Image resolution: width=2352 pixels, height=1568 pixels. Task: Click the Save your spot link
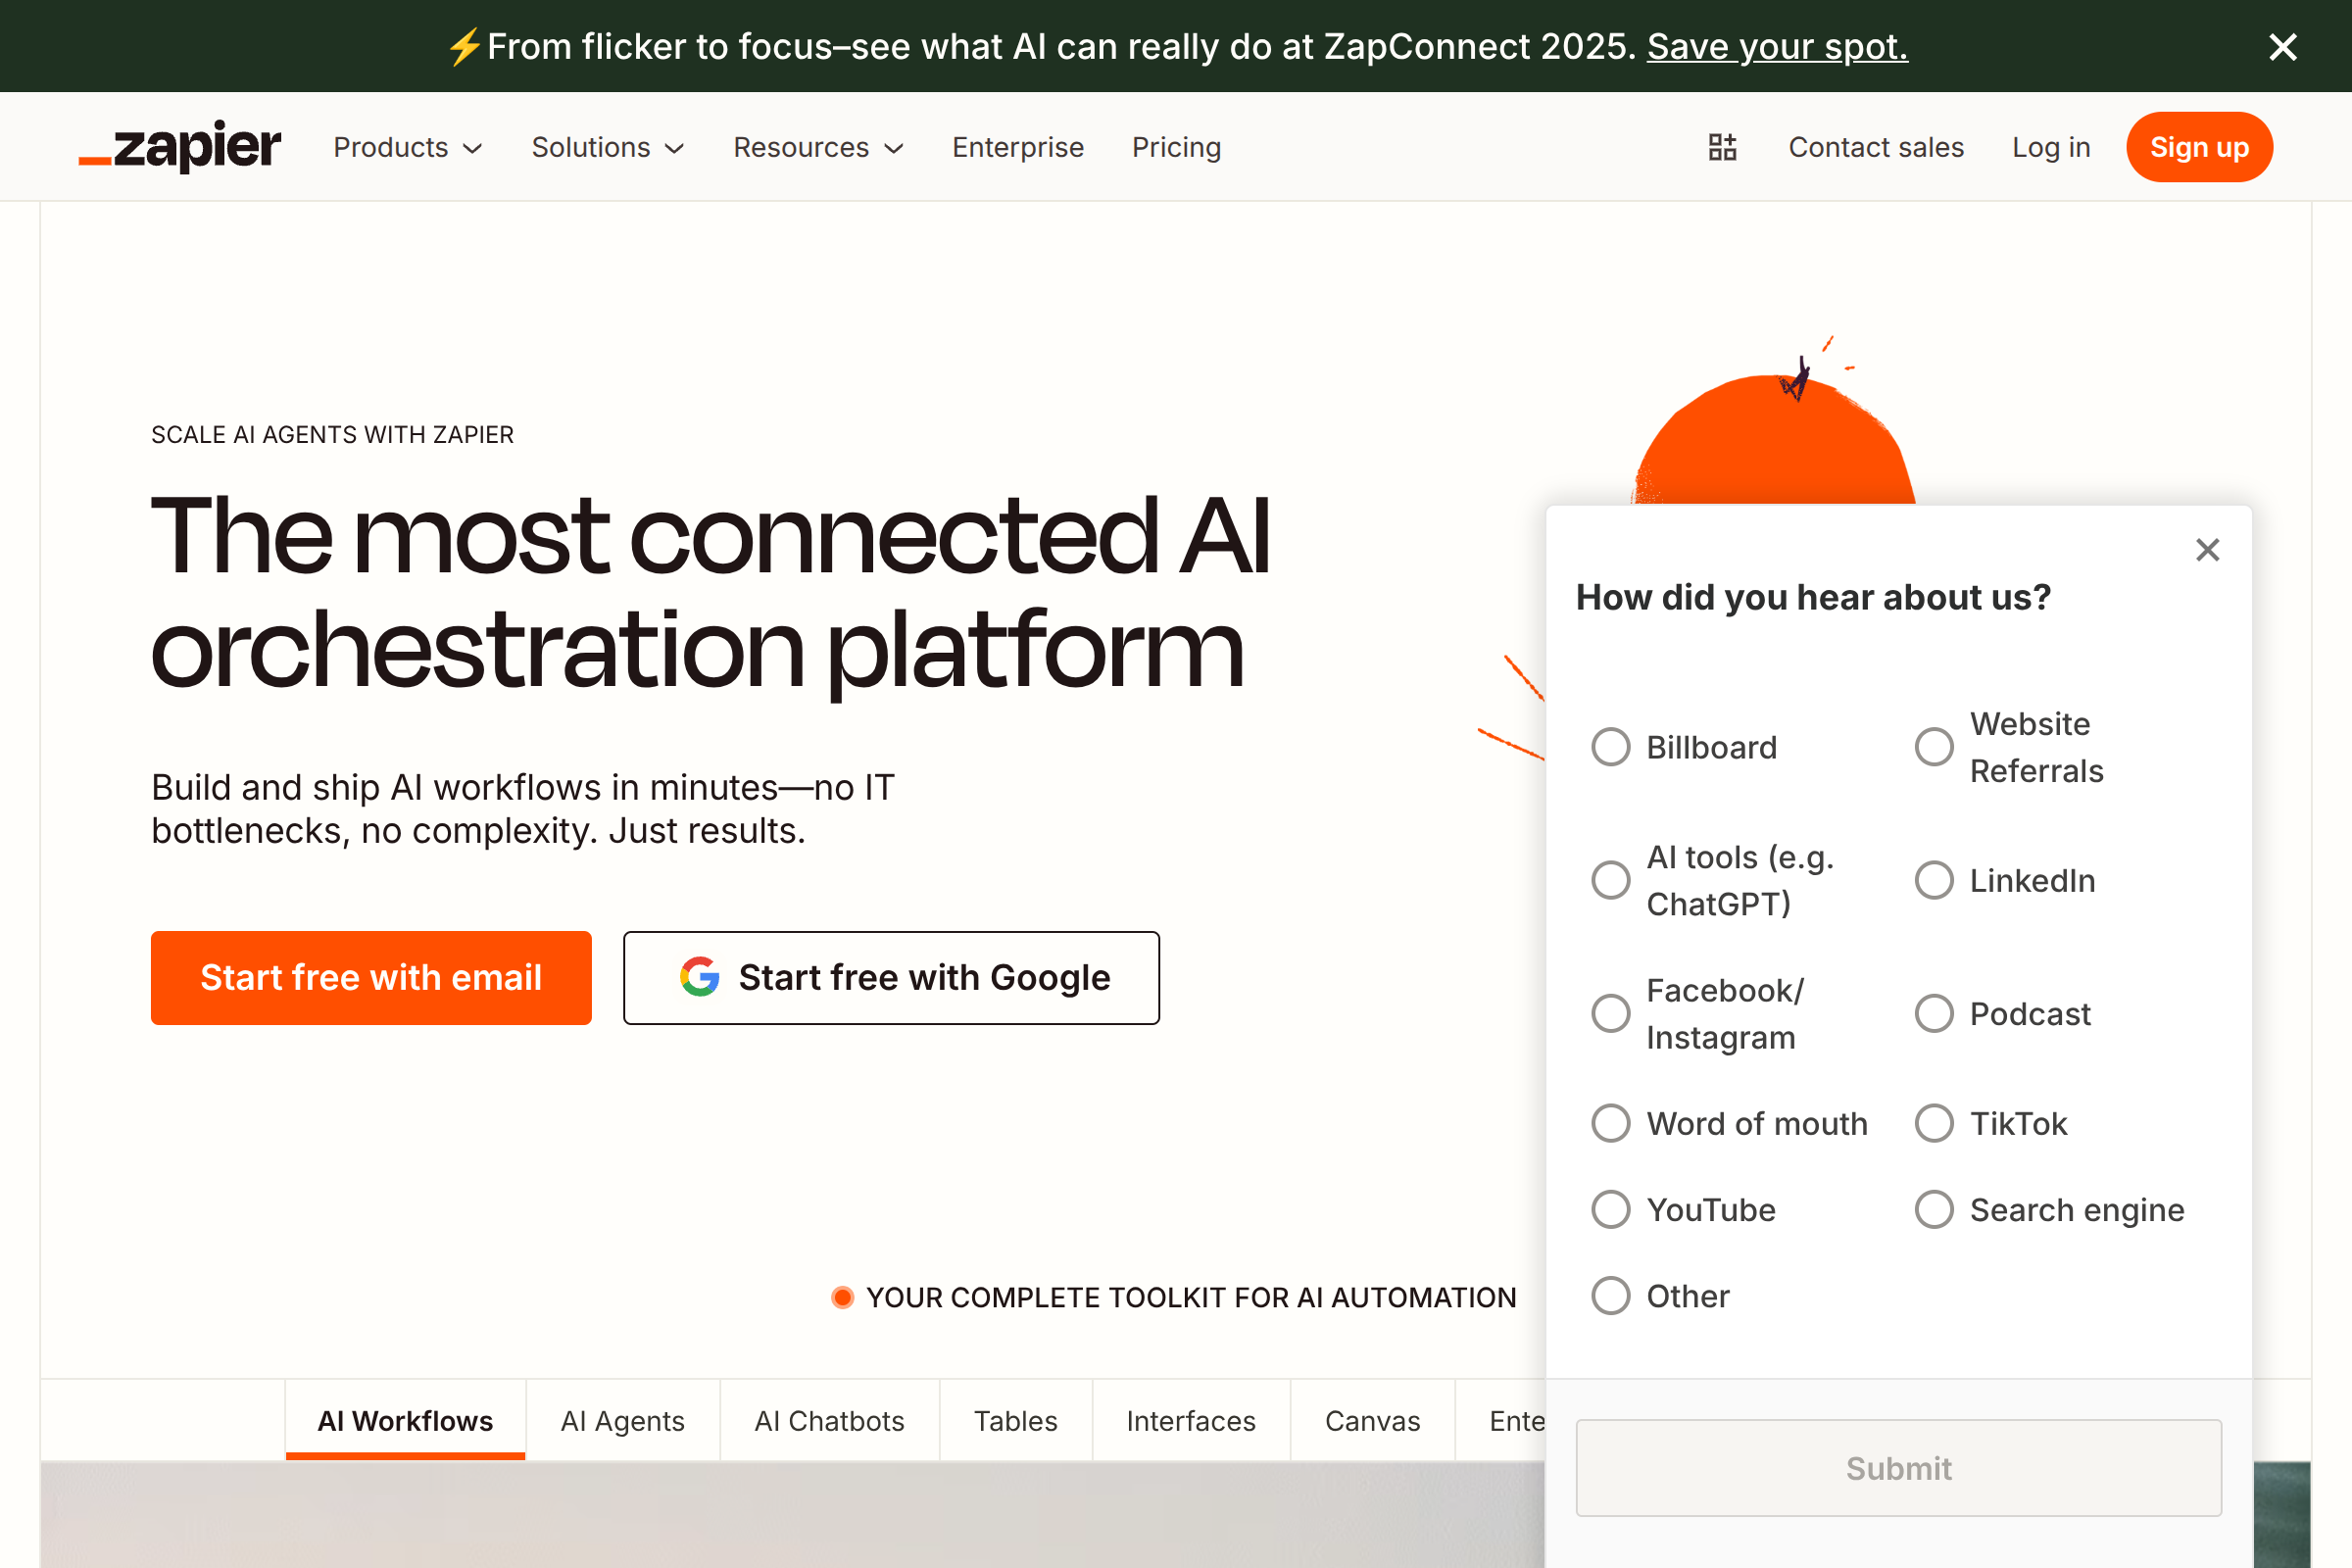pos(1776,46)
